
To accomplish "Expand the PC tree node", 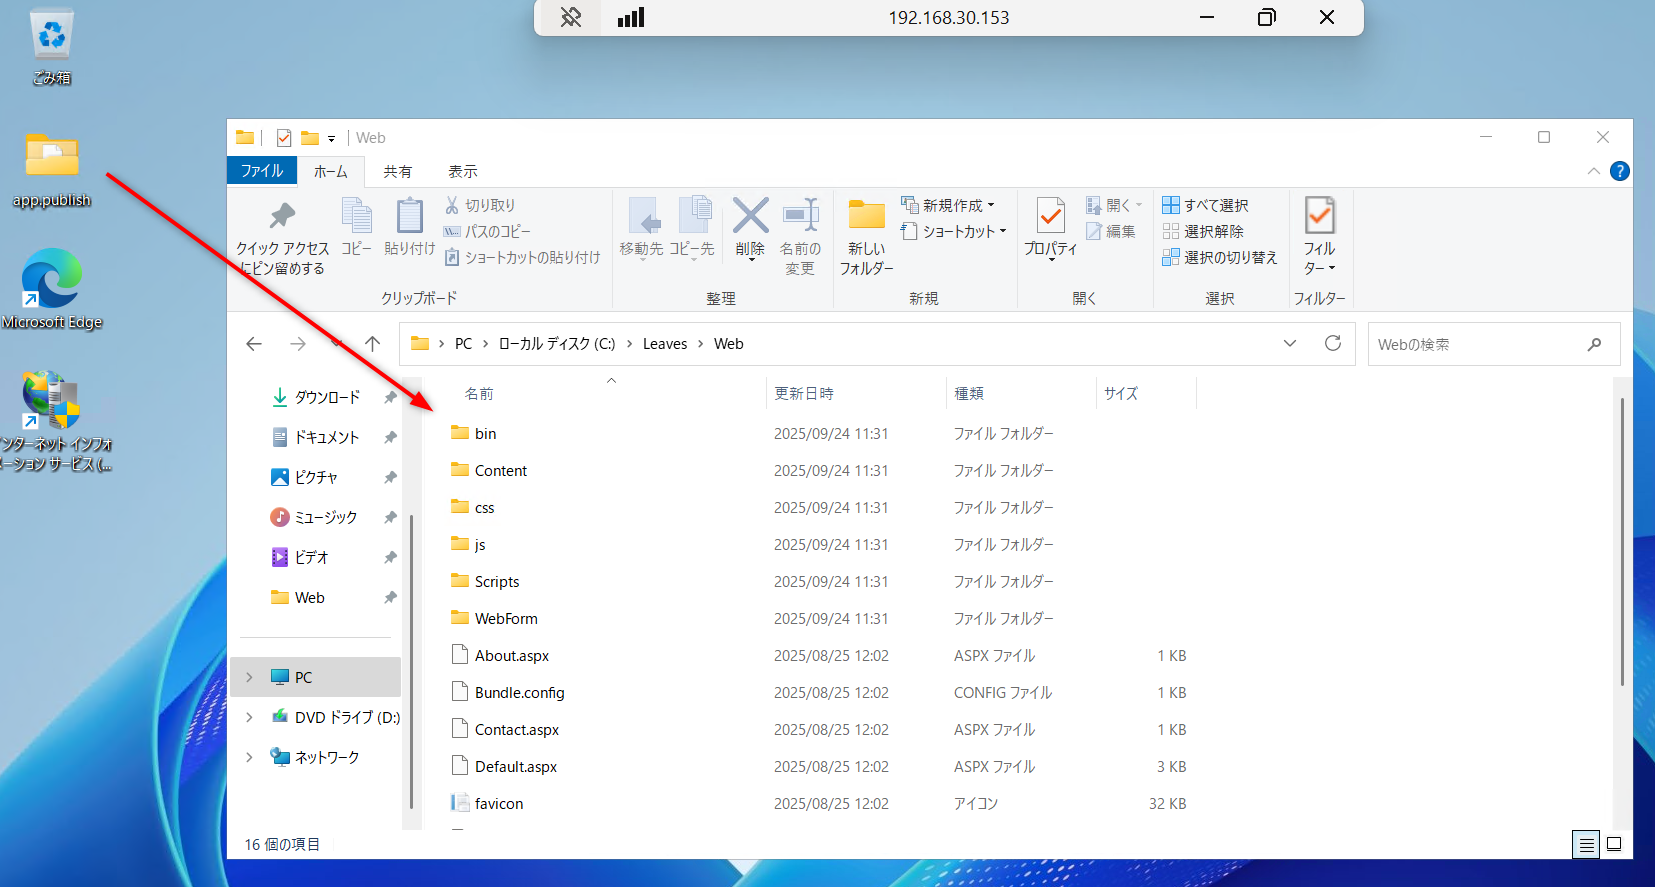I will pos(250,677).
